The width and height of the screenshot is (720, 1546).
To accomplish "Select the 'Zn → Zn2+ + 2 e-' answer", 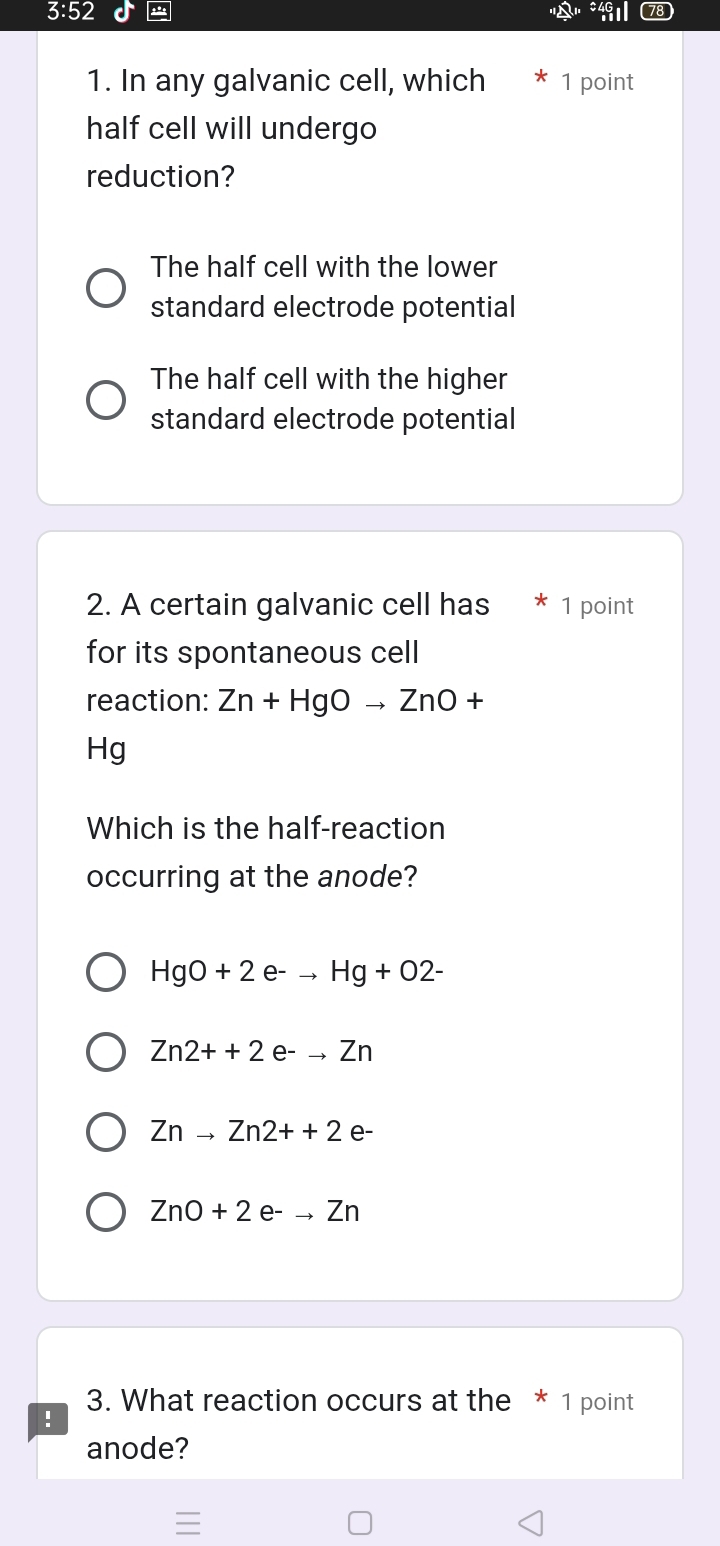I will (106, 1132).
